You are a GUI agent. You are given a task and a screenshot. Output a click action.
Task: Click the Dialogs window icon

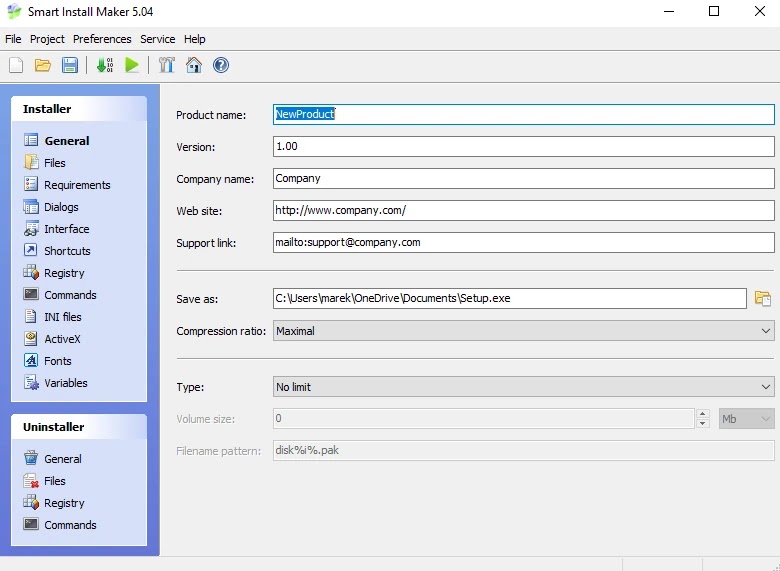pos(31,206)
